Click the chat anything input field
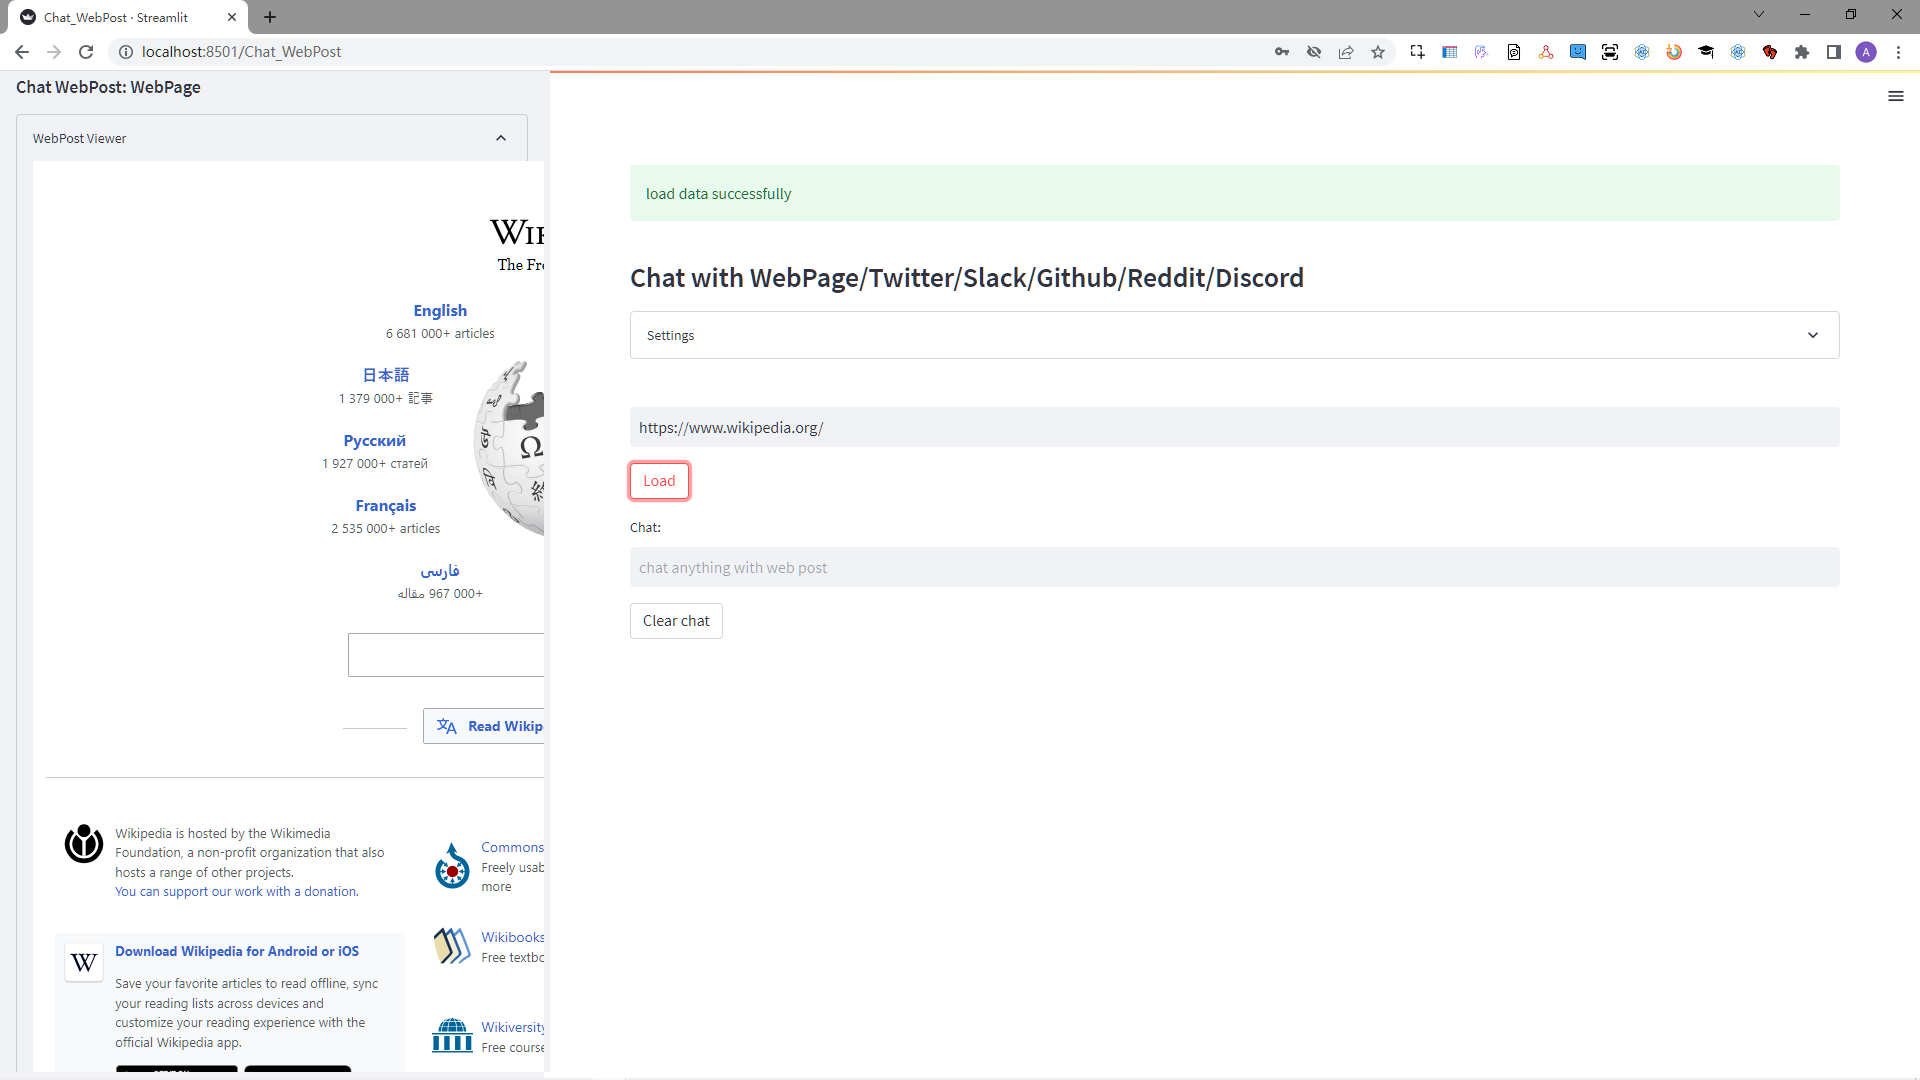 click(1233, 567)
